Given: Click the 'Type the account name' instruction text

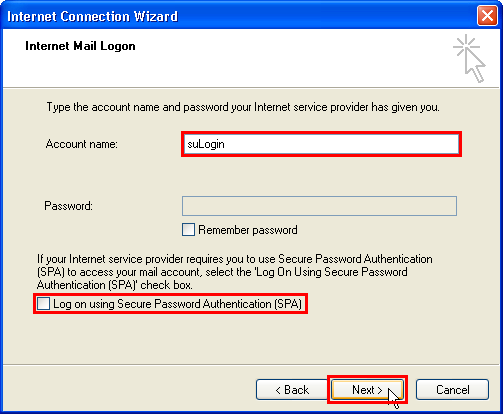Looking at the screenshot, I should pyautogui.click(x=243, y=107).
